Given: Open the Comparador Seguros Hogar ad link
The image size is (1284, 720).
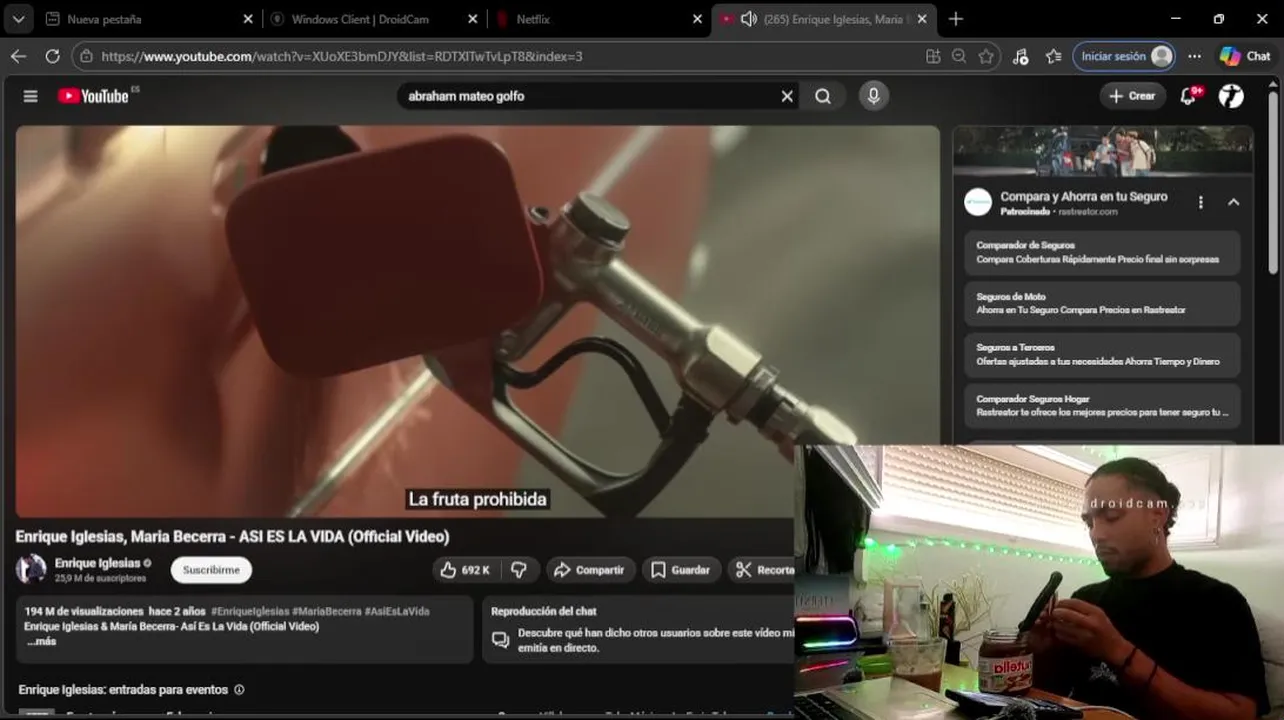Looking at the screenshot, I should (1102, 405).
